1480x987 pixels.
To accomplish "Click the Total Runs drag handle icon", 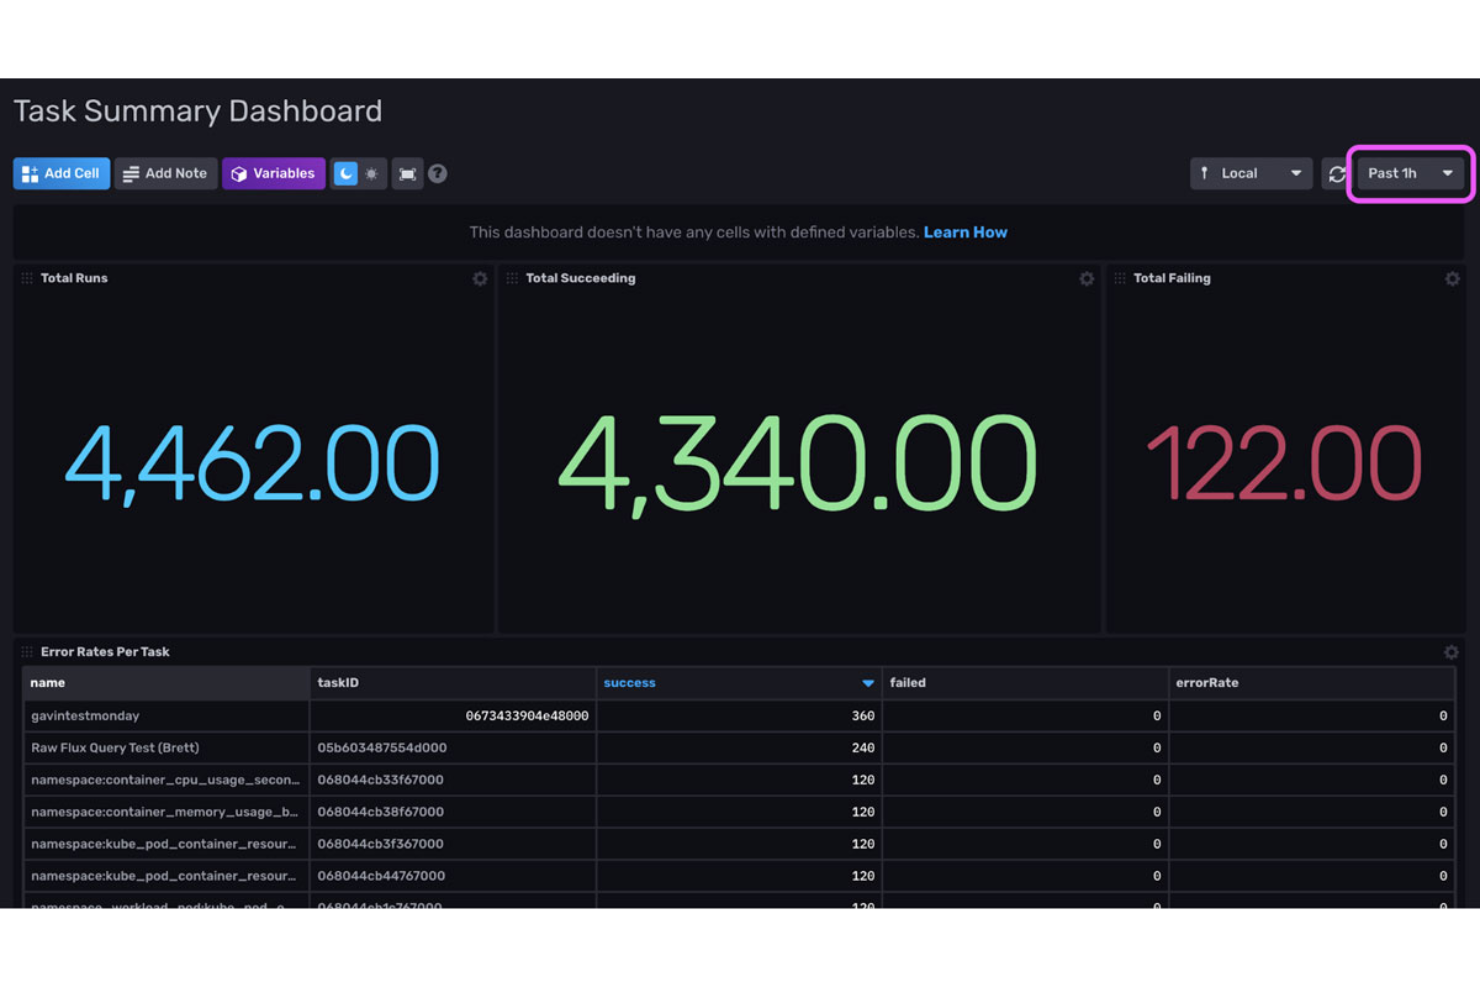I will (x=26, y=279).
